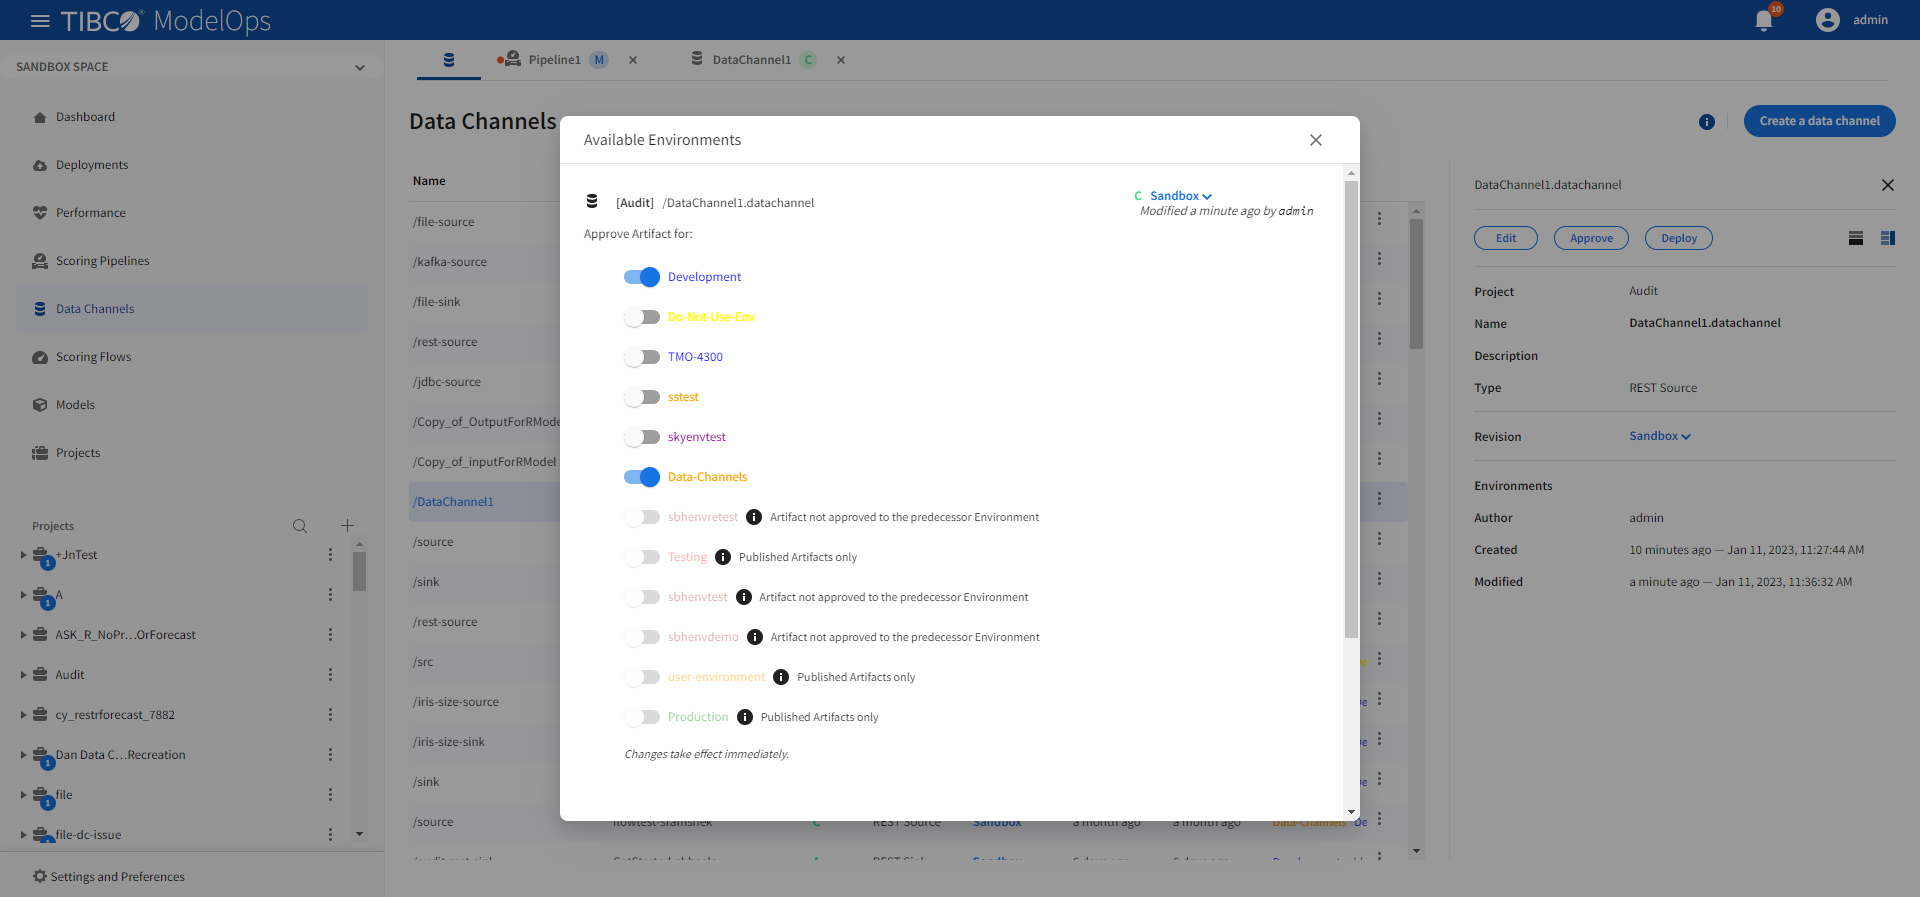The height and width of the screenshot is (897, 1920).
Task: Open the notifications bell
Action: tap(1764, 20)
